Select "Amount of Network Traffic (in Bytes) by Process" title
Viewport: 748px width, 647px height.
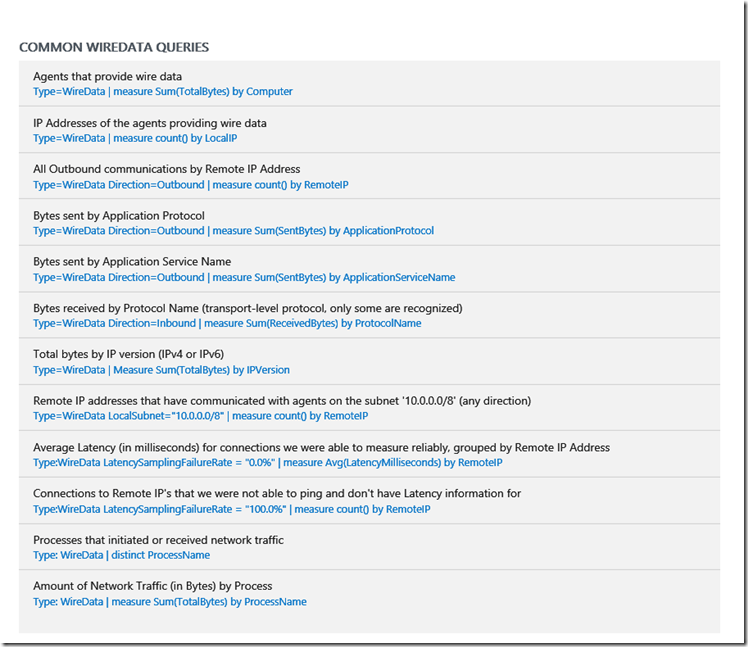pyautogui.click(x=152, y=586)
